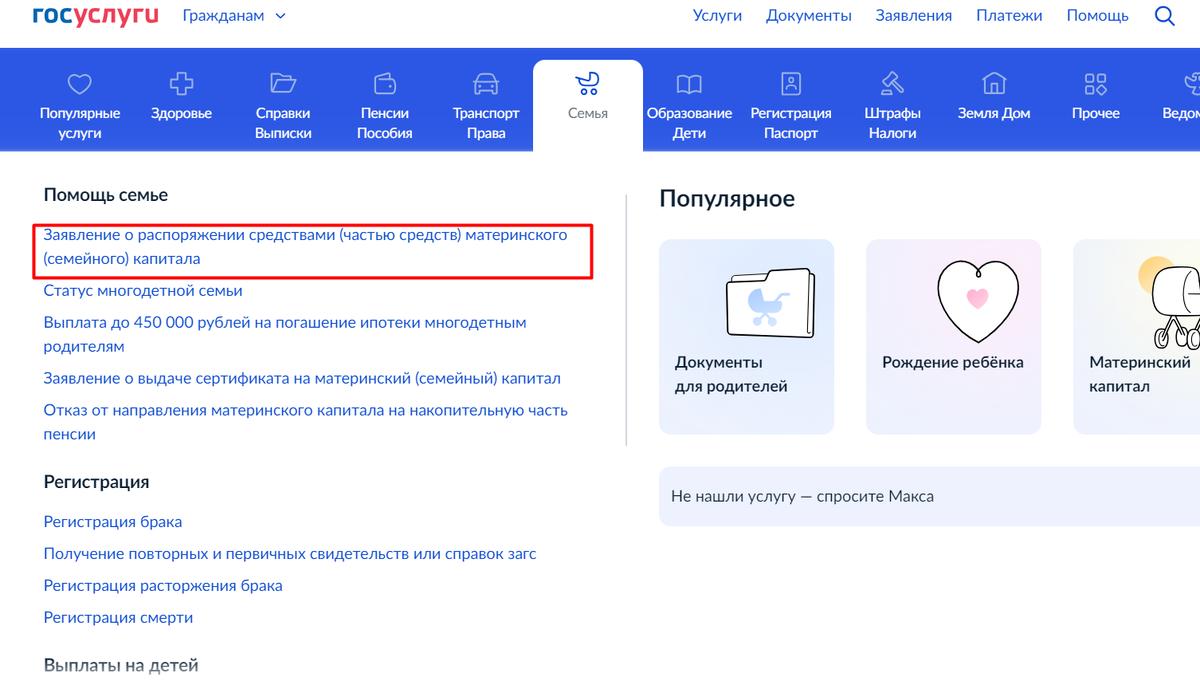1200x685 pixels.
Task: Select the Регистрация Паспорт icon
Action: coord(791,84)
